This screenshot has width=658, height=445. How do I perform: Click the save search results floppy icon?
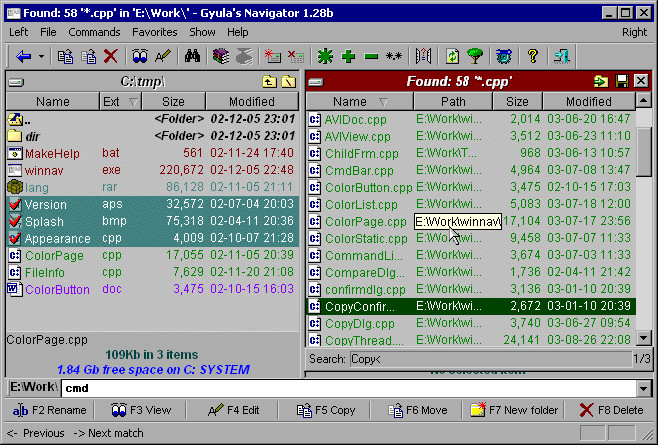(x=622, y=81)
